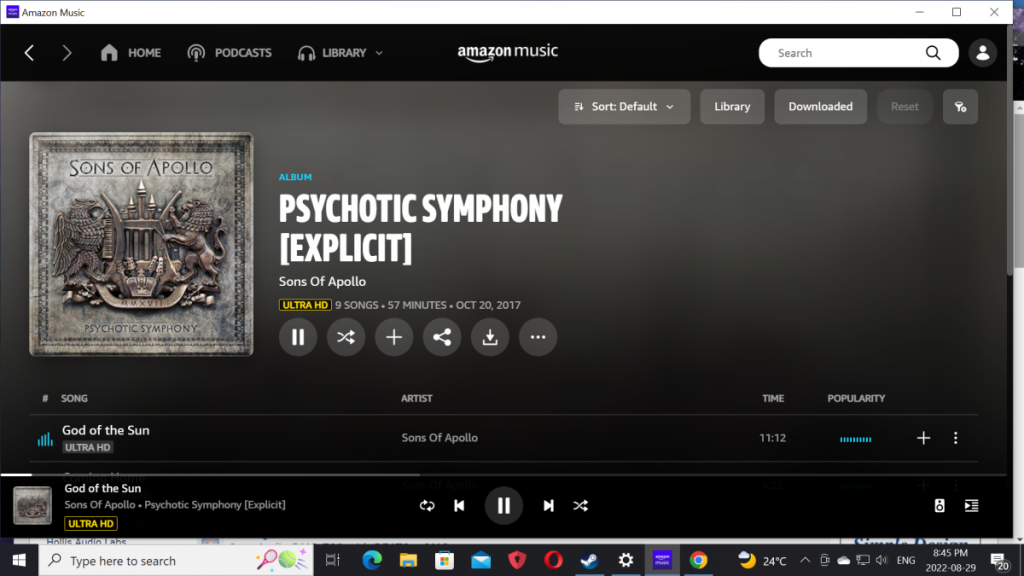Click Sons Of Apollo in the track row
This screenshot has width=1024, height=576.
pos(440,438)
